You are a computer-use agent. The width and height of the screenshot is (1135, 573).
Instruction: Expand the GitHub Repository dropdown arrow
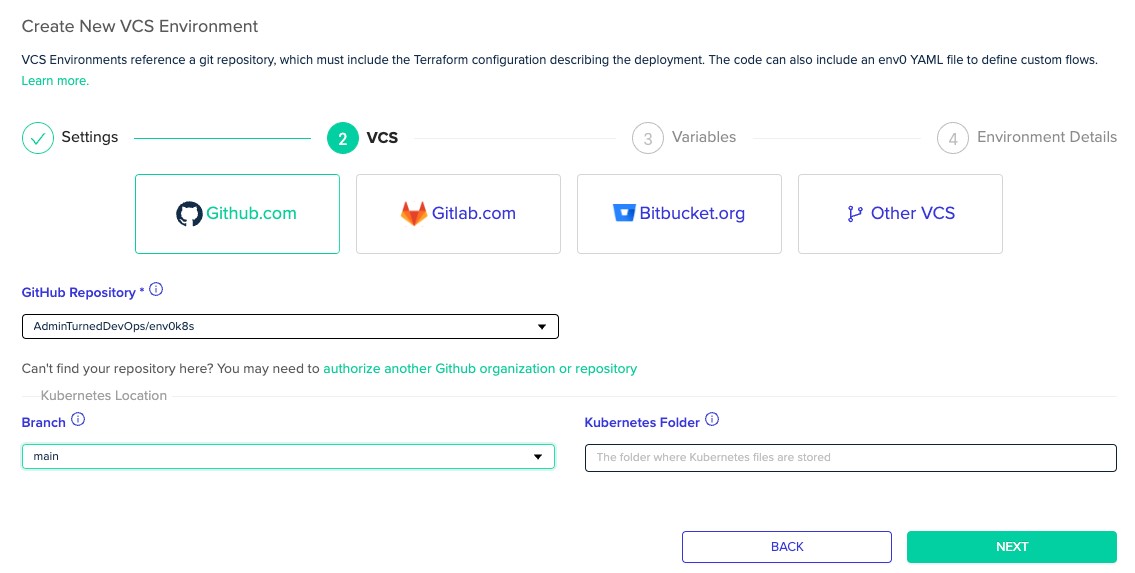(541, 326)
